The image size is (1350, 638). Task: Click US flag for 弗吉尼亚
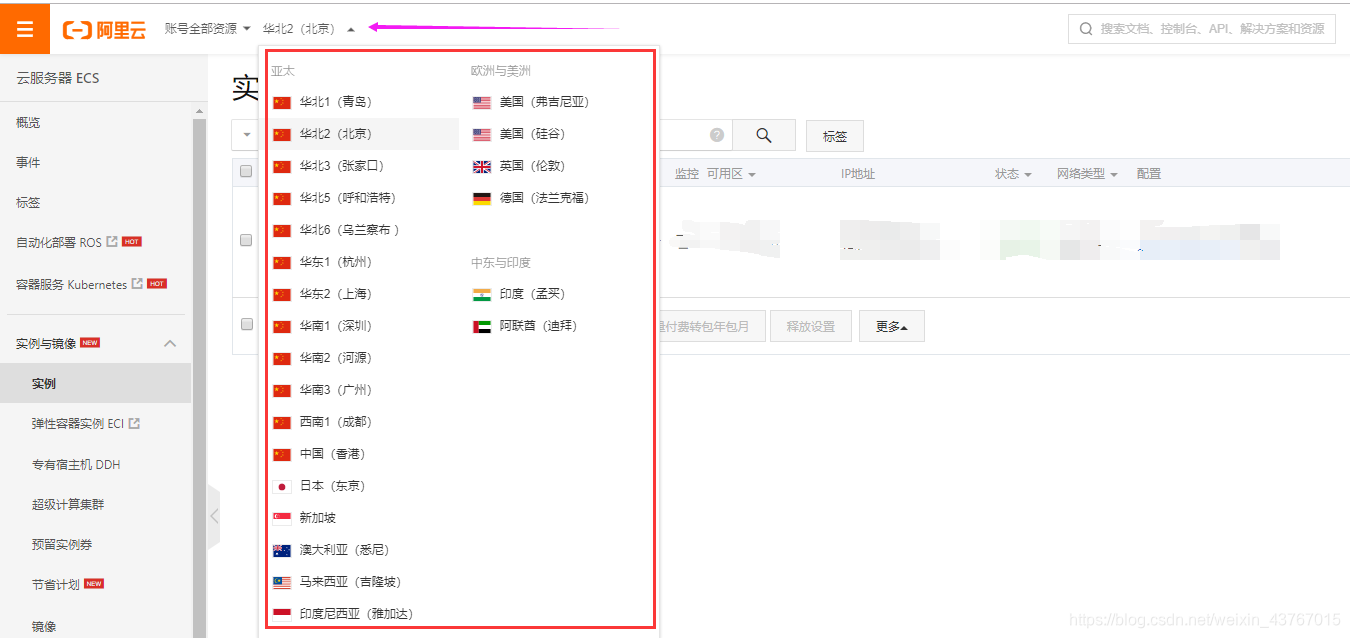click(x=482, y=102)
